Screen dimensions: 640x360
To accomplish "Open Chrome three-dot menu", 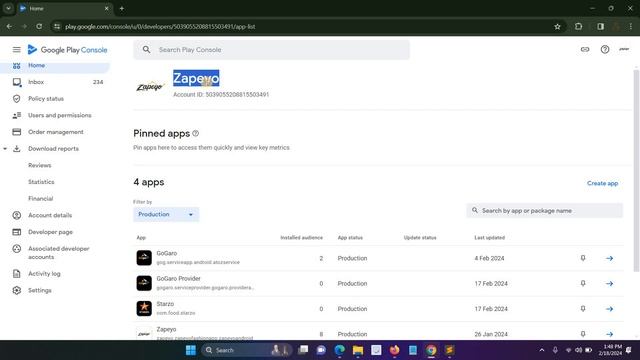I will click(631, 27).
